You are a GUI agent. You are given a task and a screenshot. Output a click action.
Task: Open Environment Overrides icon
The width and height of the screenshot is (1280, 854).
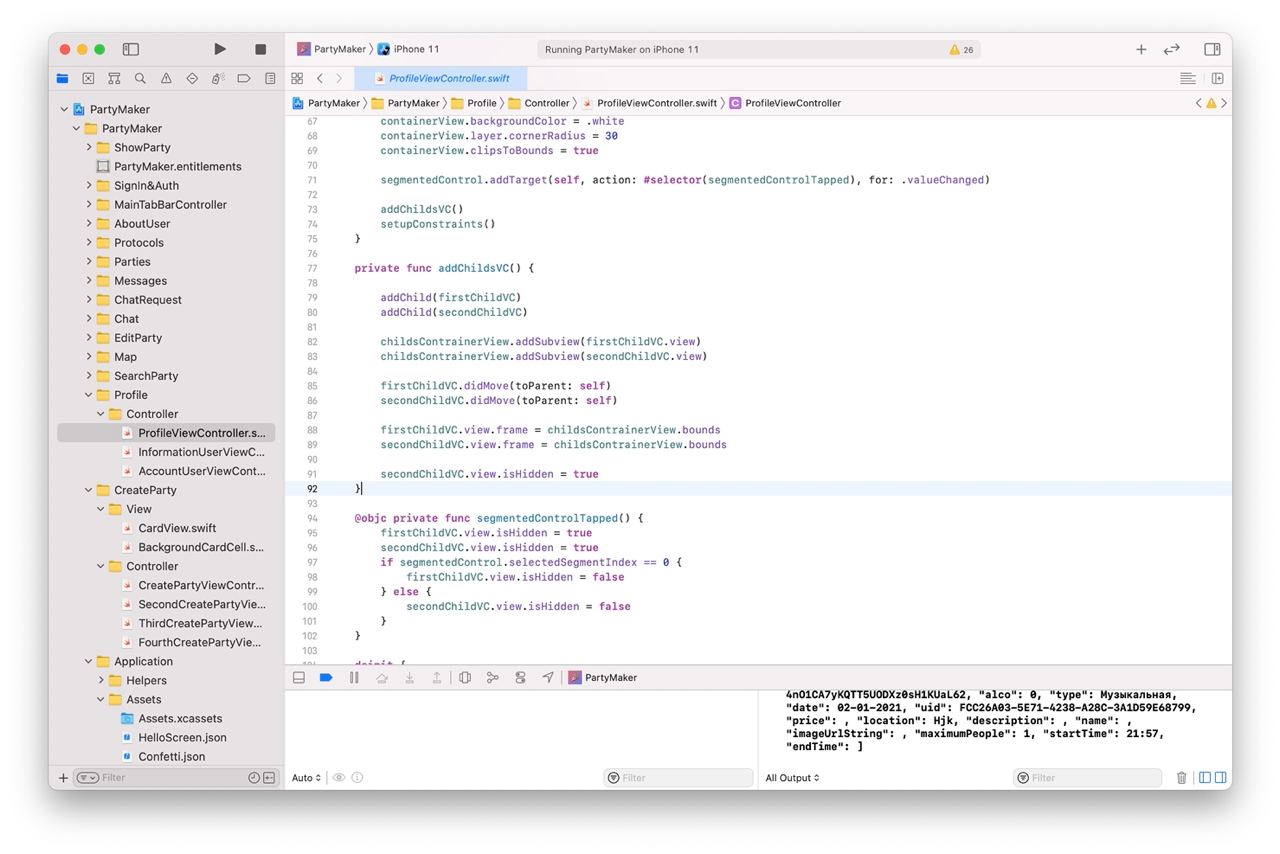point(520,677)
